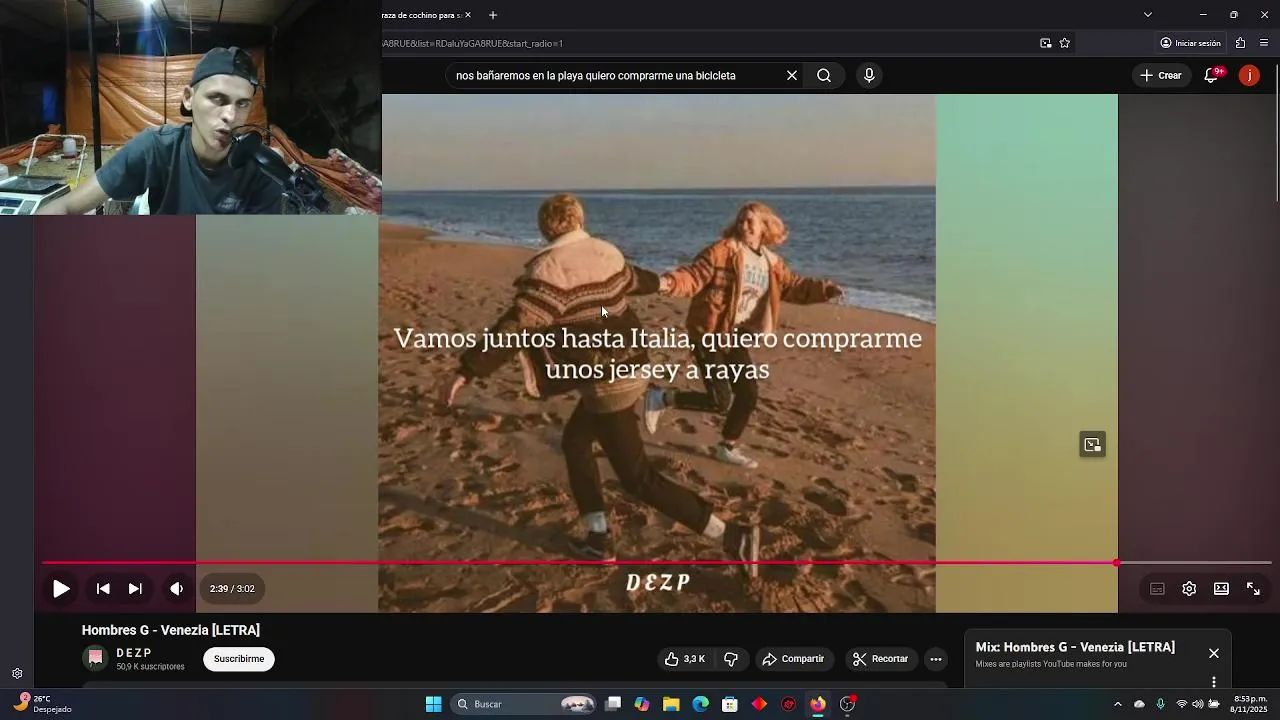The image size is (1280, 720).
Task: Launch Microsoft Edge from taskbar
Action: coord(701,704)
